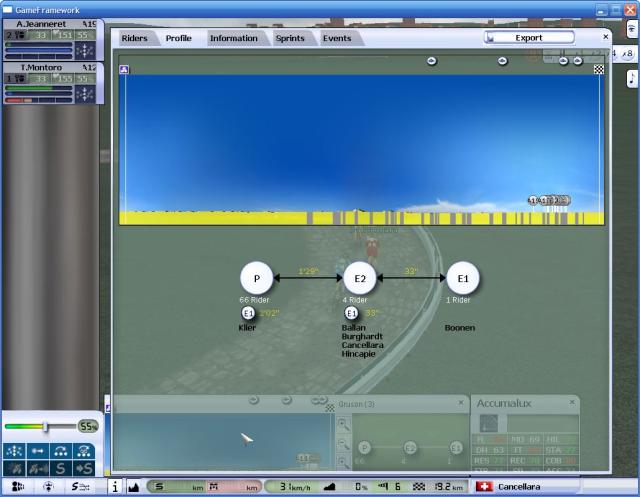Open the info 'i' icon in bottom bar

click(115, 486)
